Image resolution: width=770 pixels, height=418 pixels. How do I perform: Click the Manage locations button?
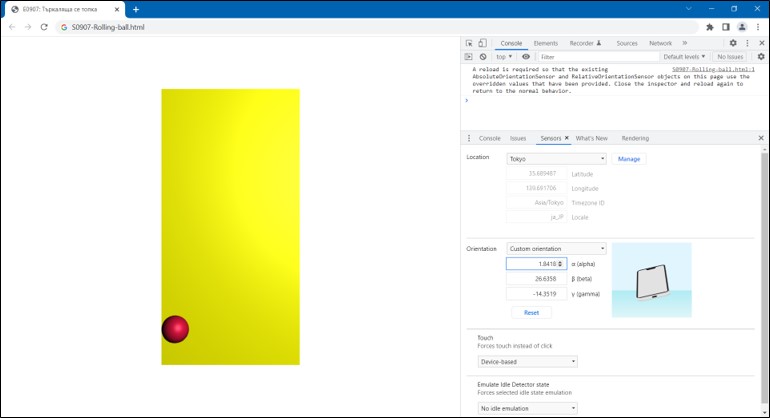click(628, 159)
